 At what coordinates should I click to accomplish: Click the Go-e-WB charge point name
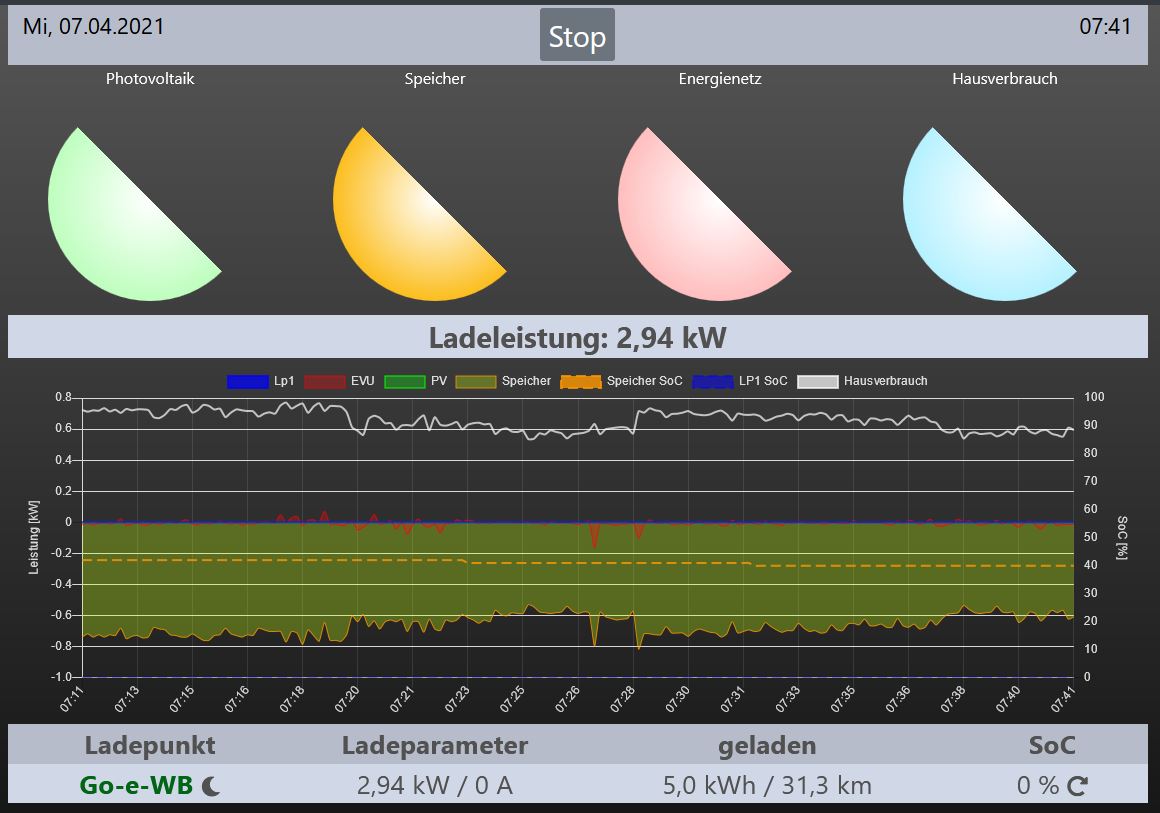pos(135,786)
